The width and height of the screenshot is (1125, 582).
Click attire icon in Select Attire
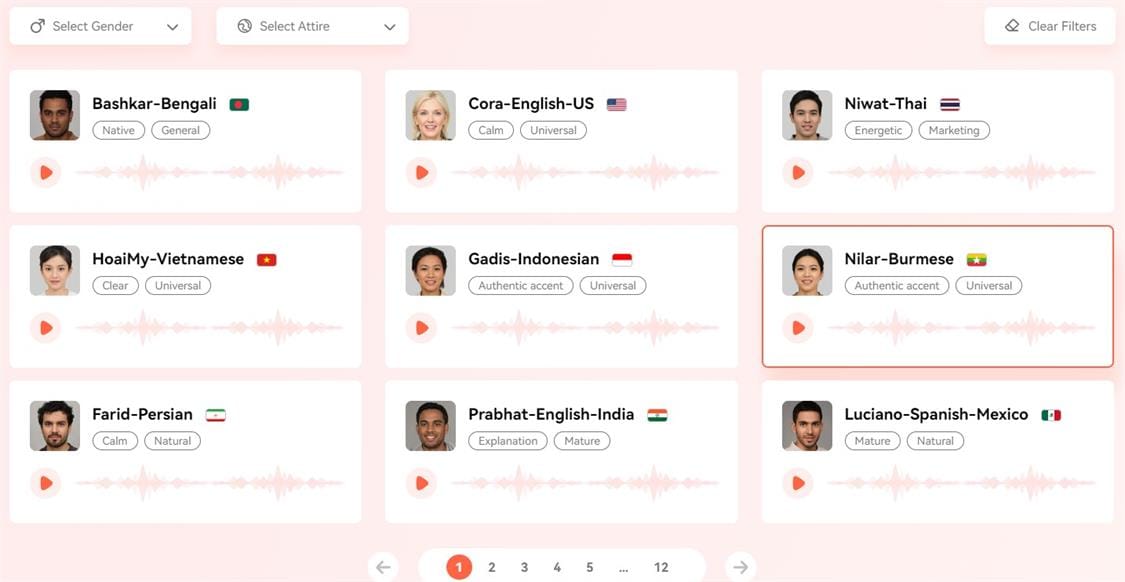(x=245, y=27)
